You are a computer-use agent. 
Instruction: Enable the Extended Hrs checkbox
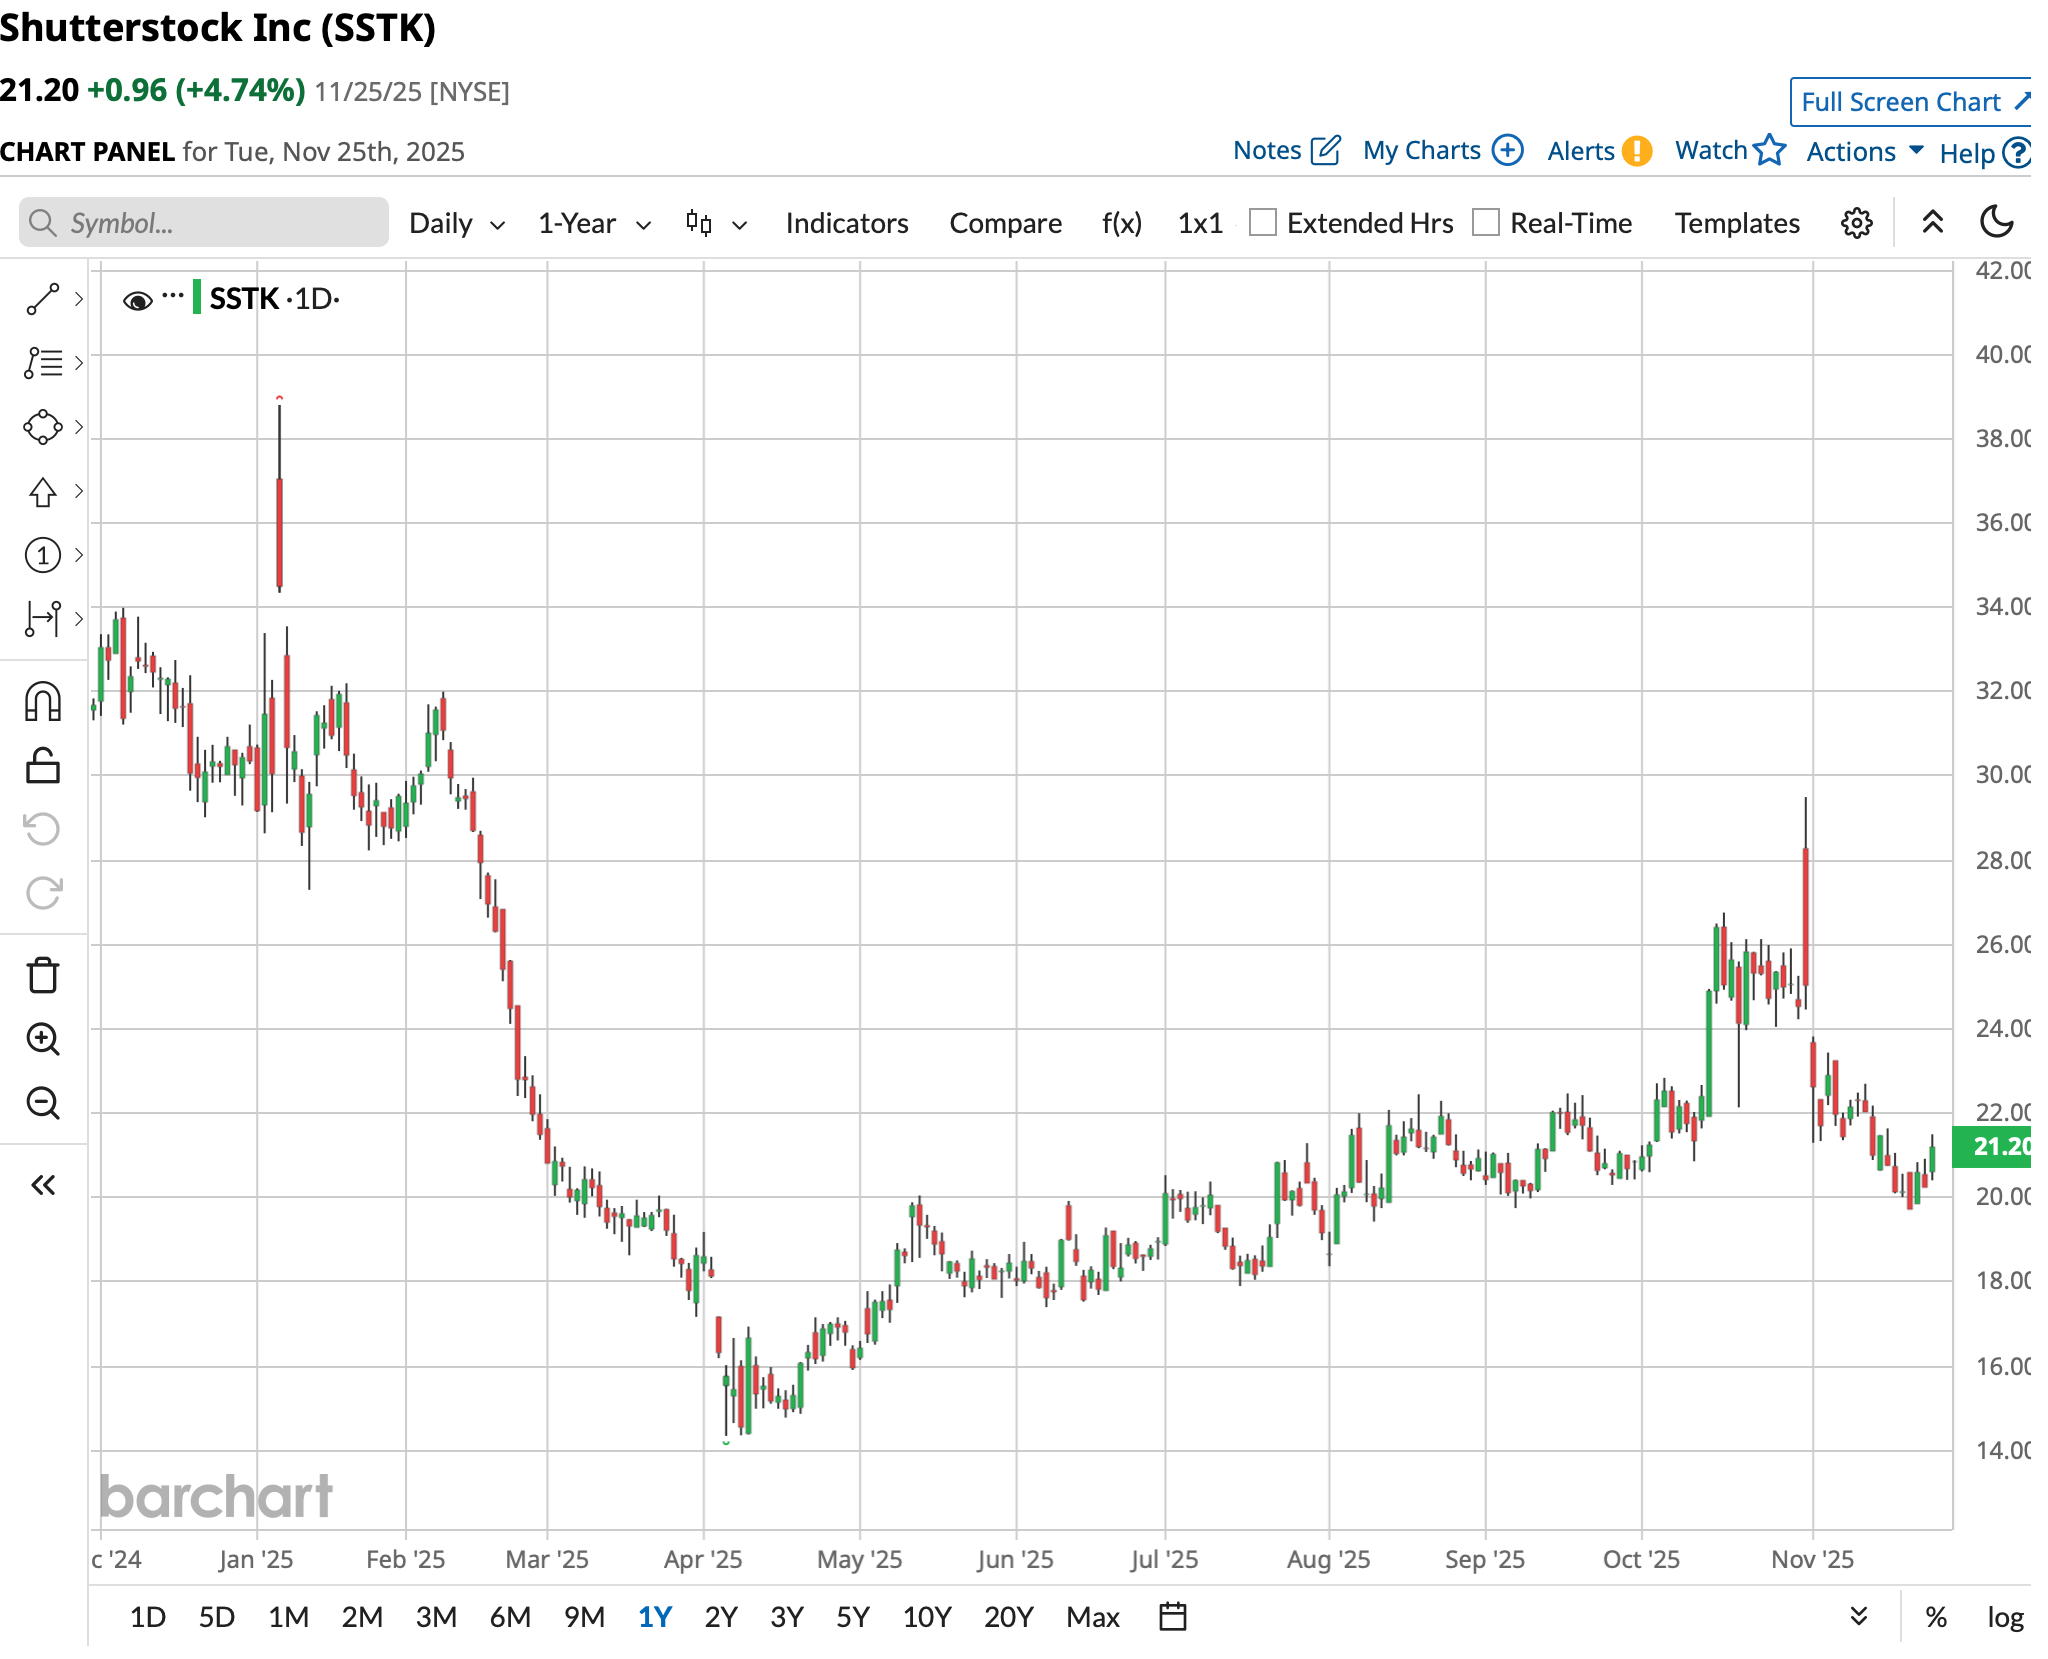pos(1263,222)
